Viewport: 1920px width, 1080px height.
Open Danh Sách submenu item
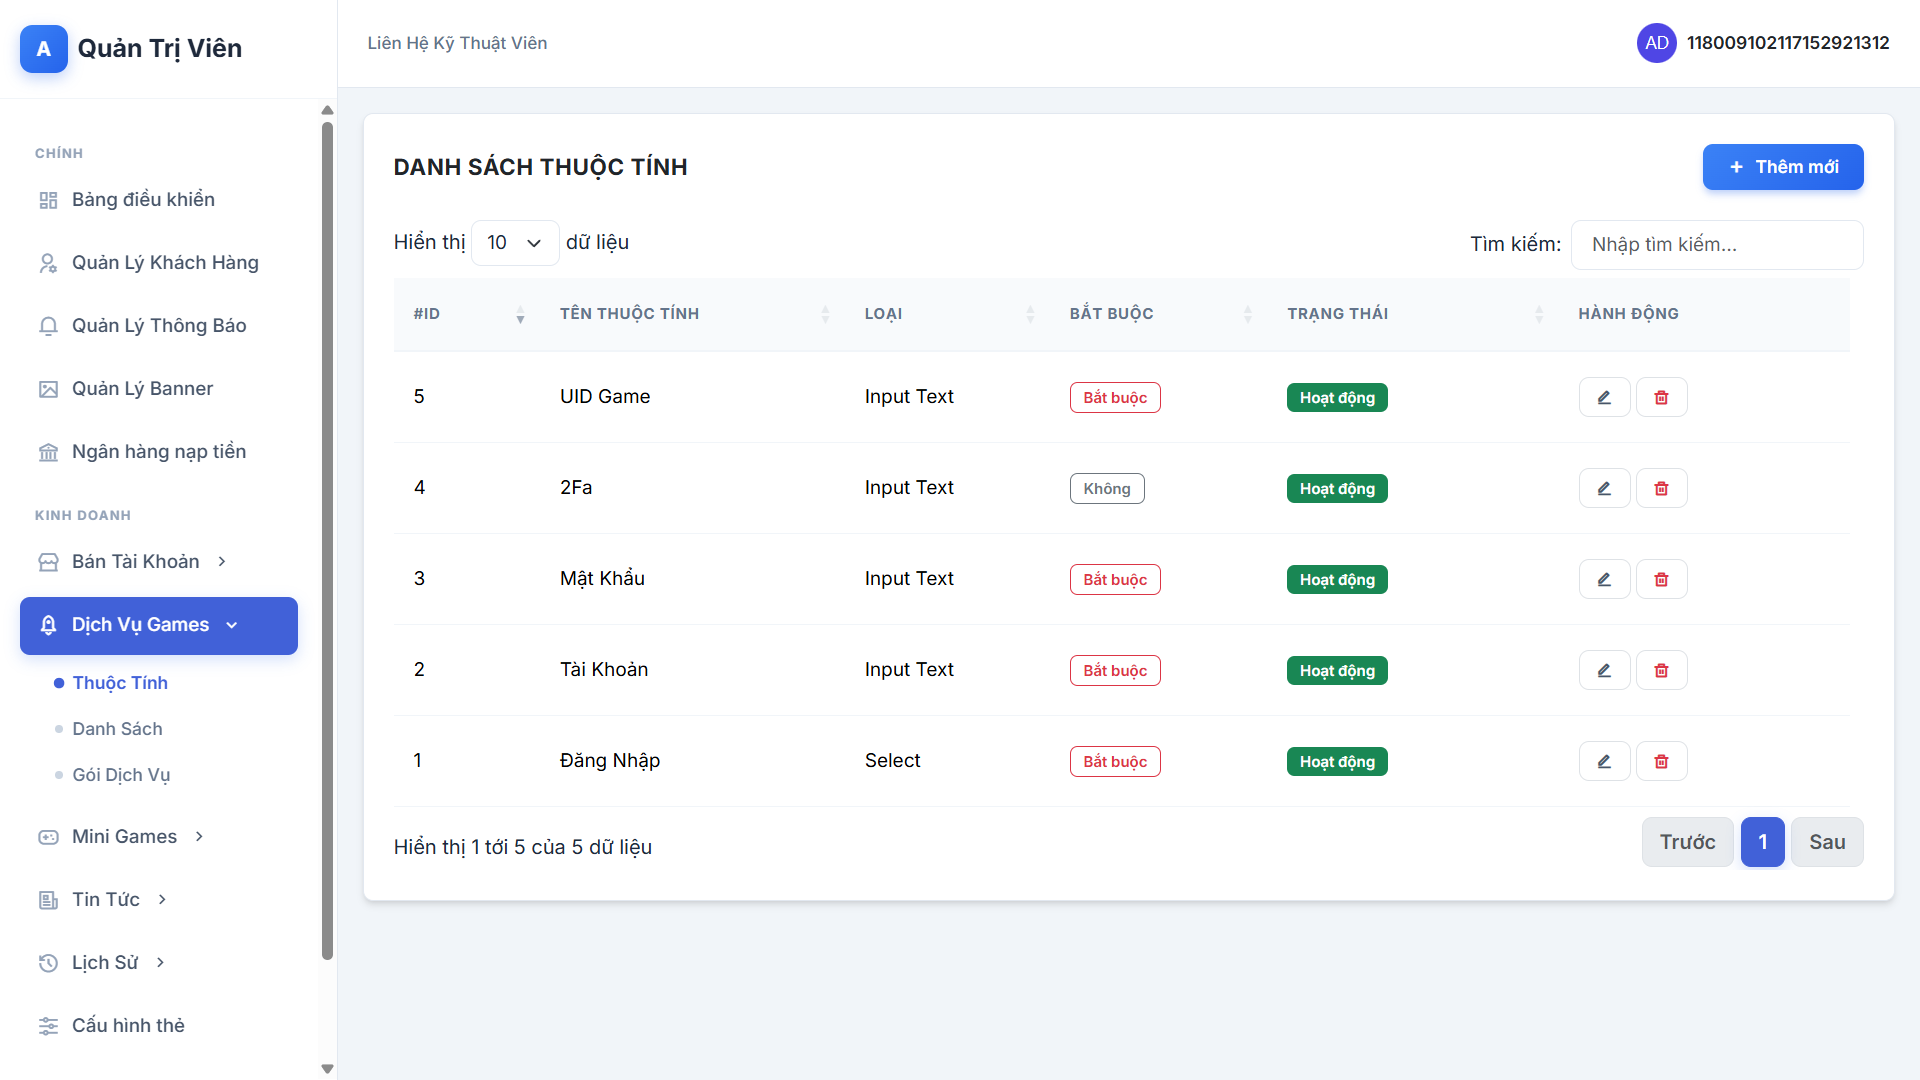[x=117, y=729]
